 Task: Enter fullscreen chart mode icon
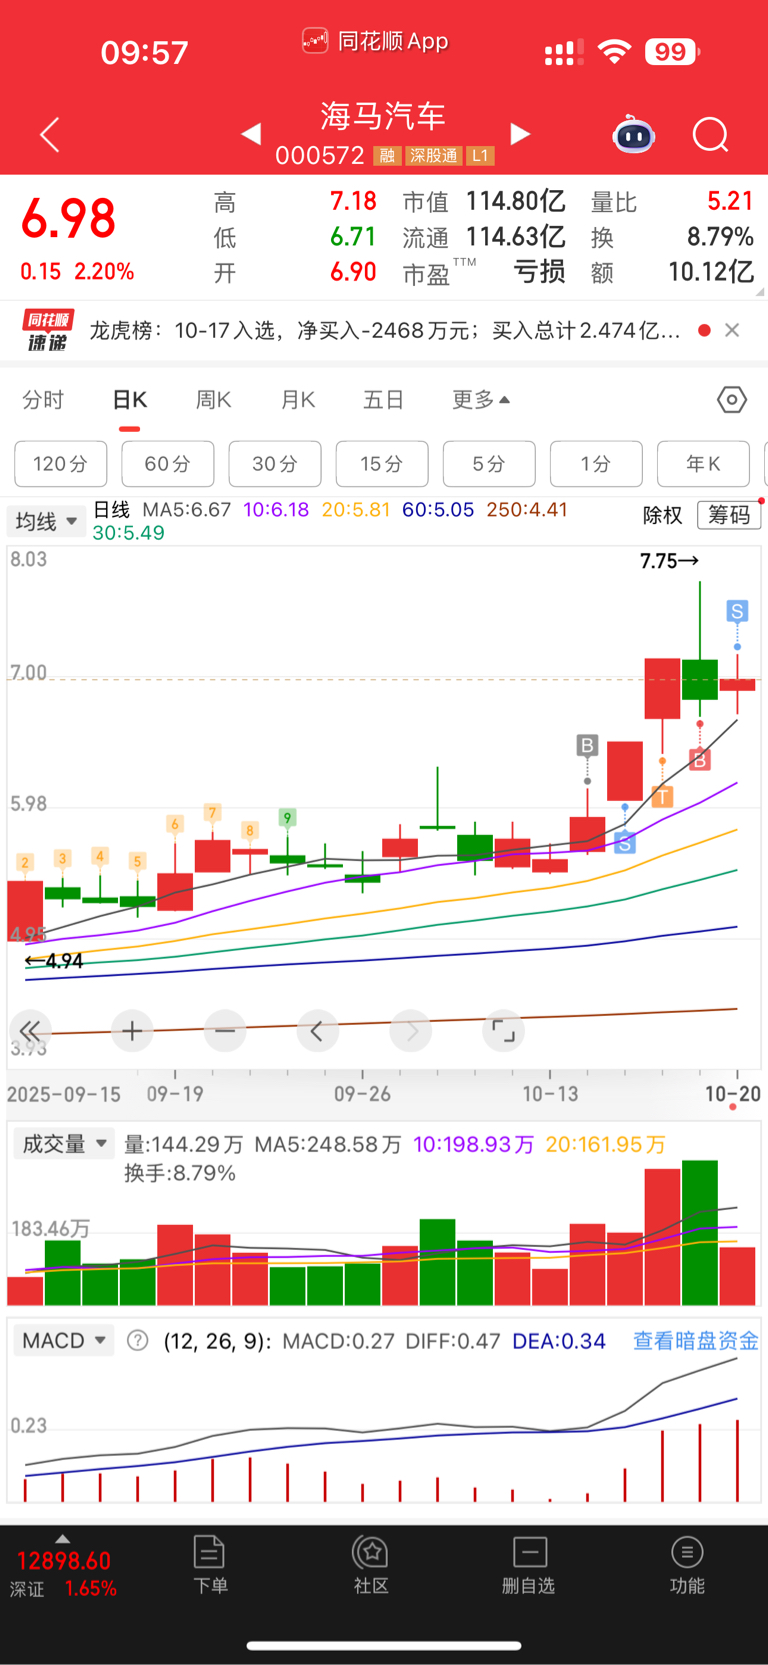tap(504, 1031)
